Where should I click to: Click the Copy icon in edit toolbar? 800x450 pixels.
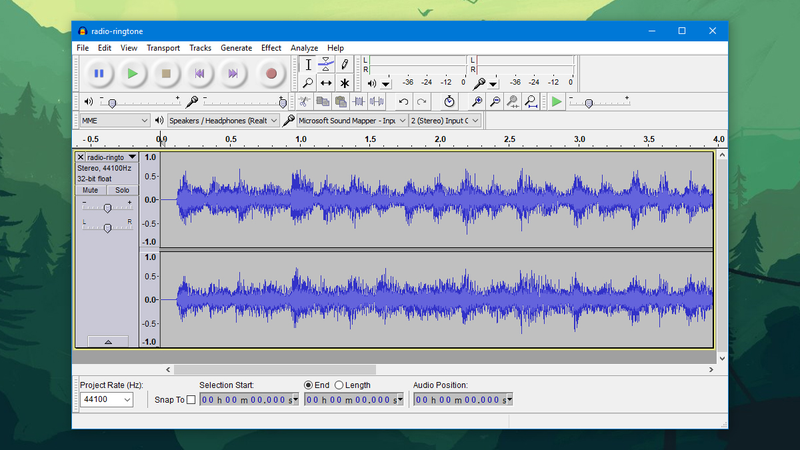(x=322, y=102)
